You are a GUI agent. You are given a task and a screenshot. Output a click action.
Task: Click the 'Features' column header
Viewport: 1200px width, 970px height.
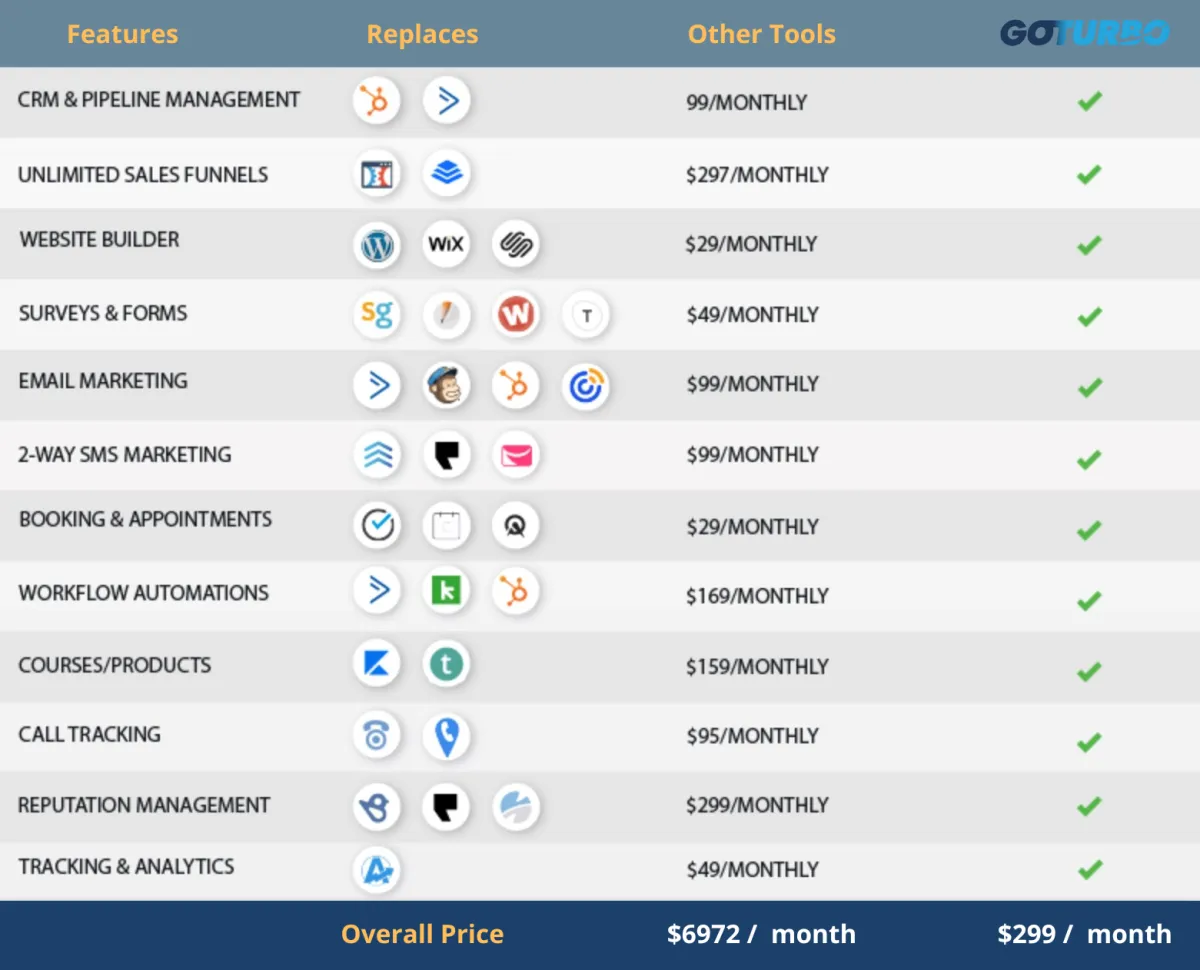click(x=122, y=34)
